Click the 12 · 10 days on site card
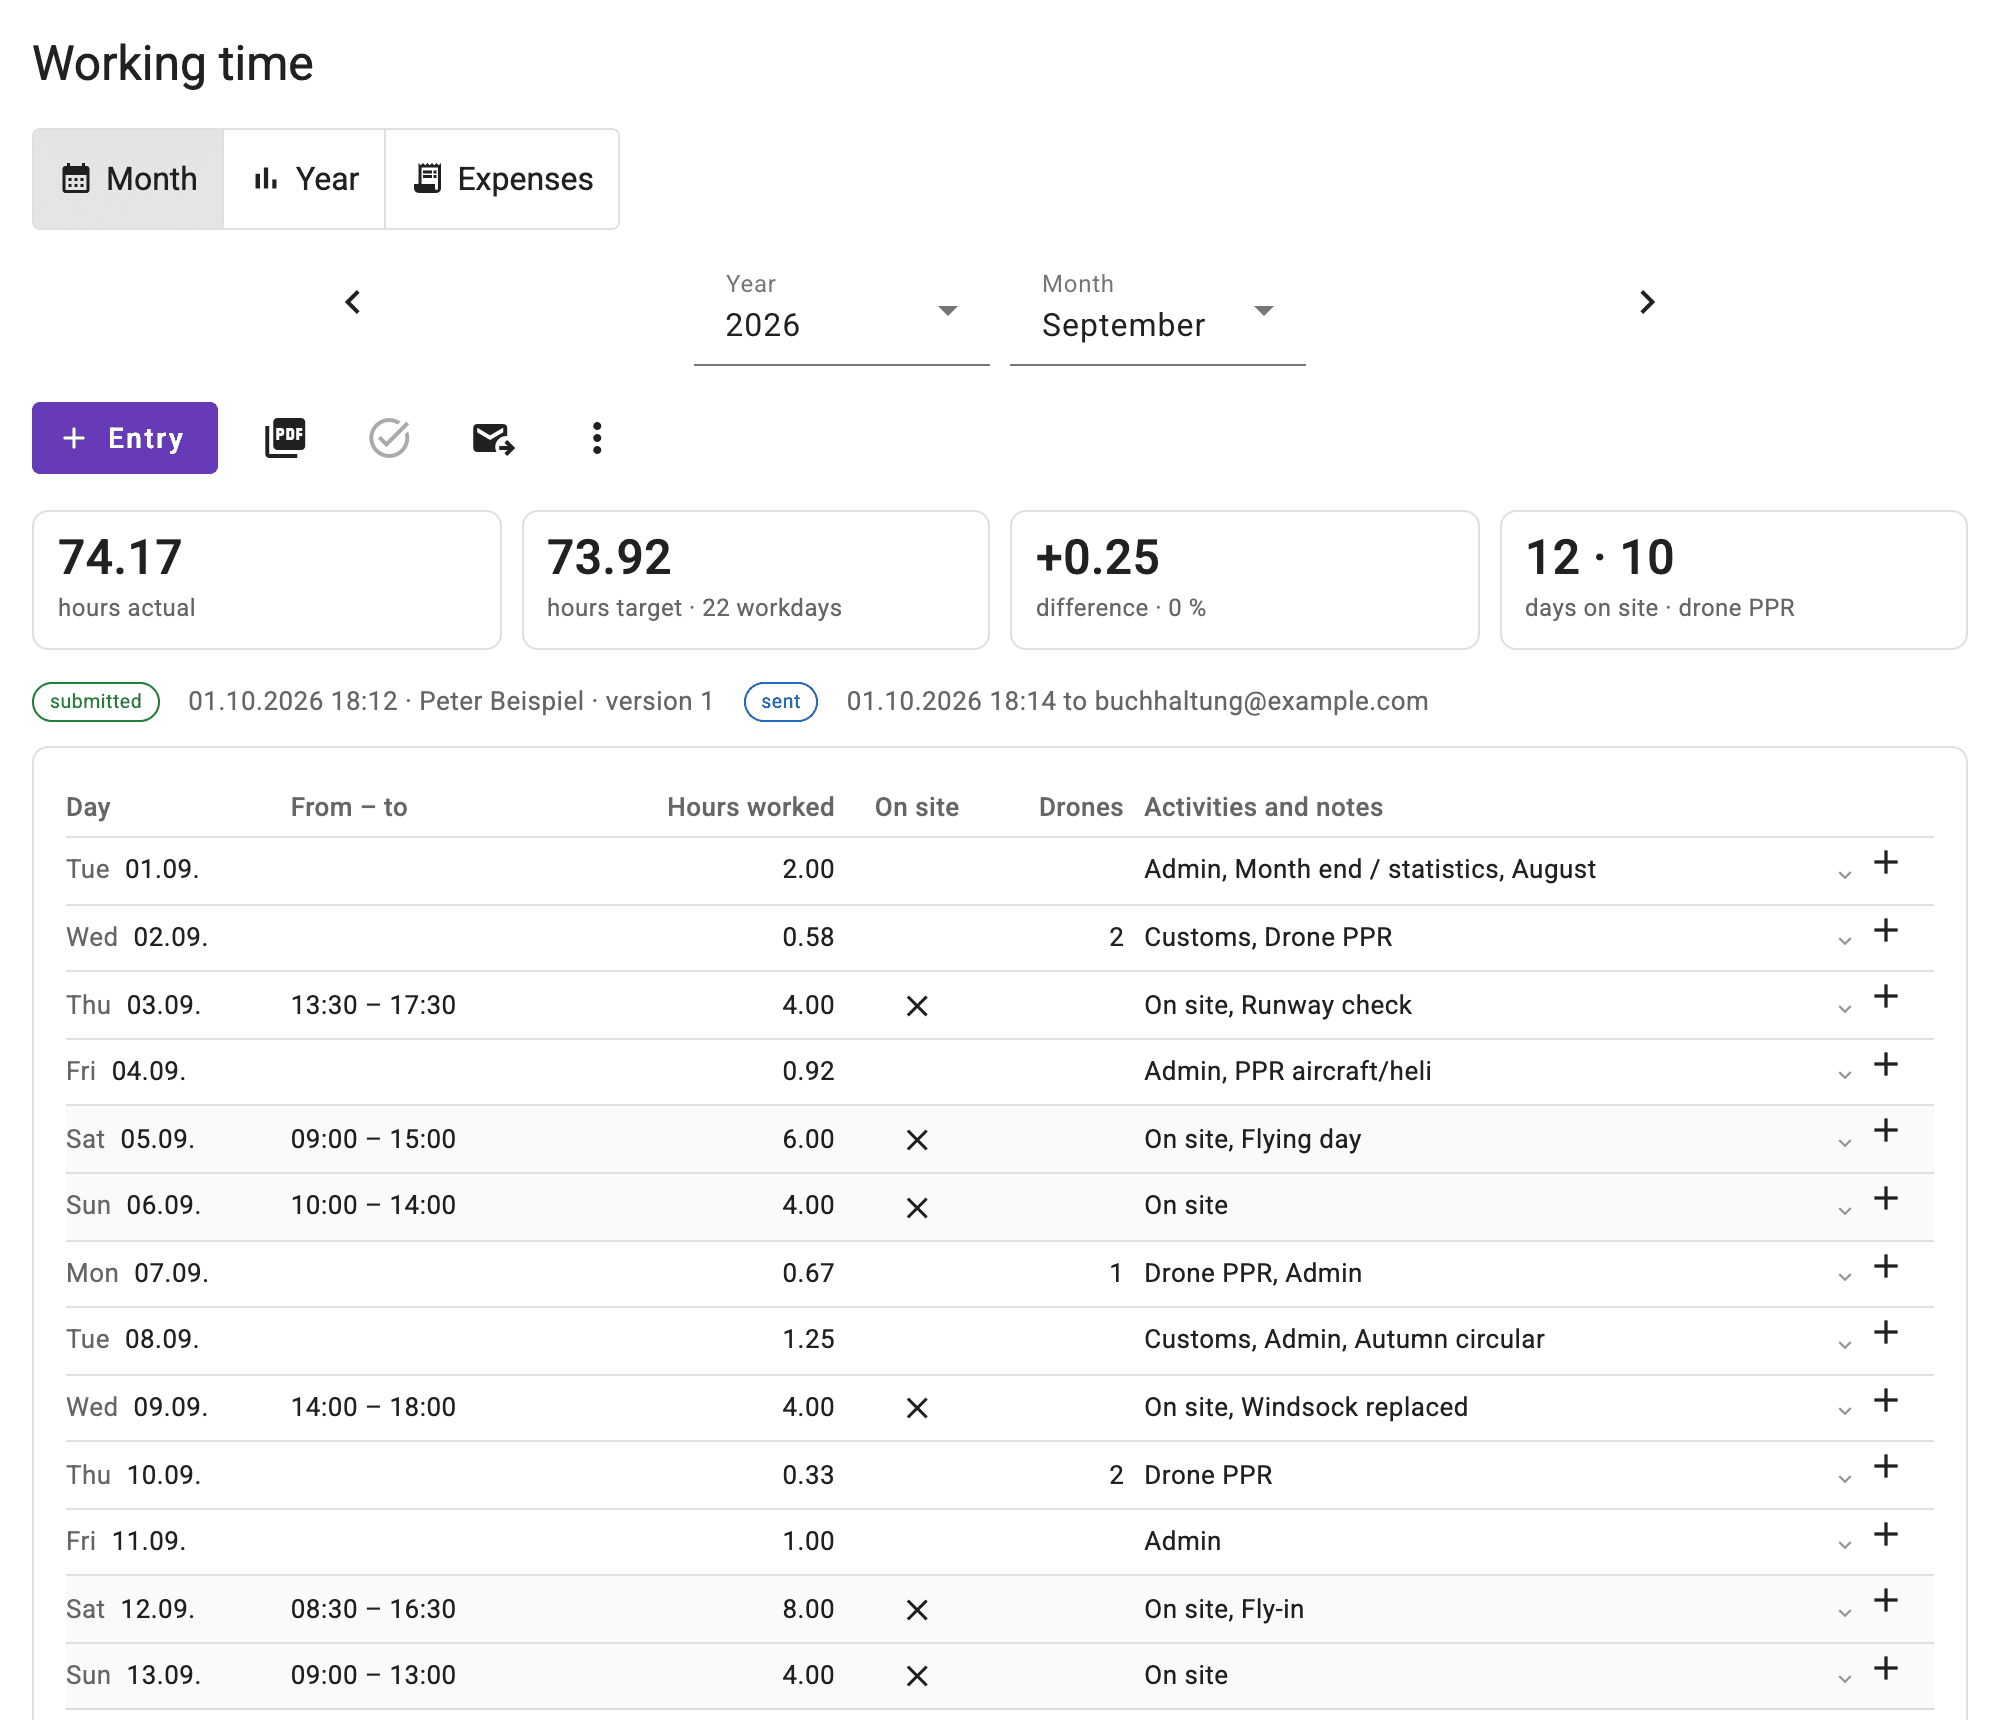Screen dimensions: 2000x1720 pyautogui.click(x=1734, y=580)
